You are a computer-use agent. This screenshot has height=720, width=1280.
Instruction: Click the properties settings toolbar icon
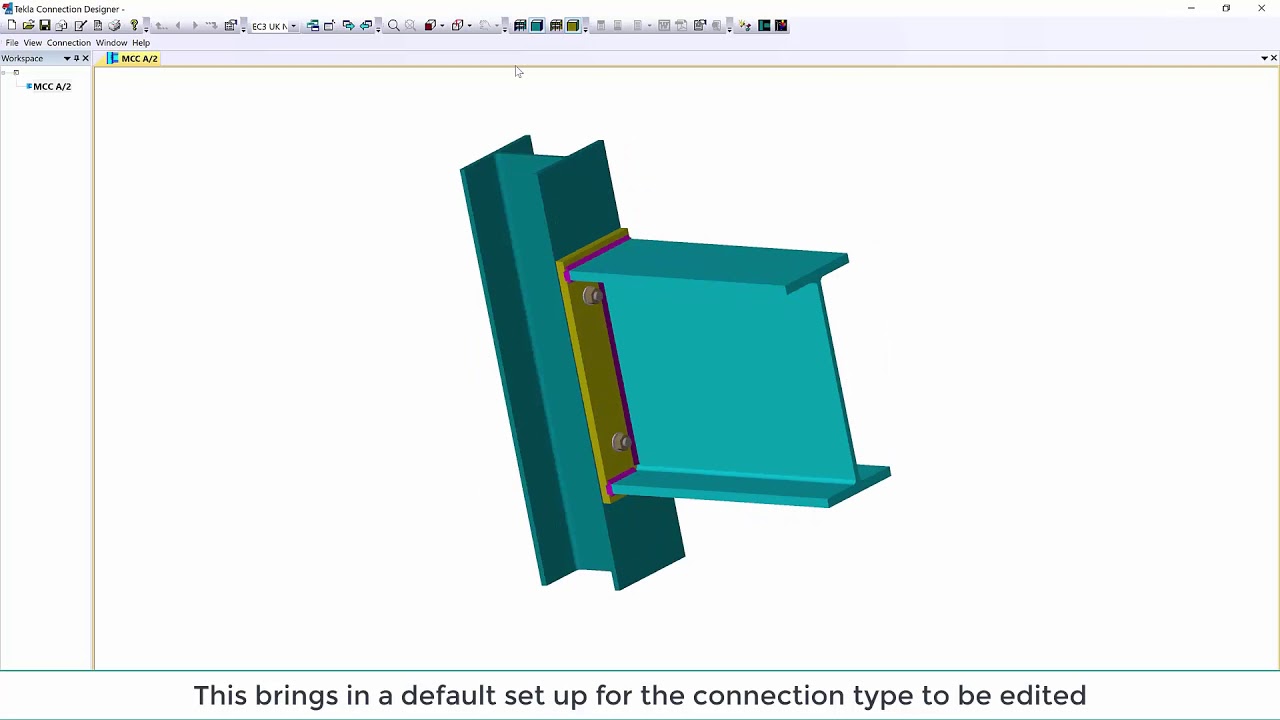[x=231, y=25]
